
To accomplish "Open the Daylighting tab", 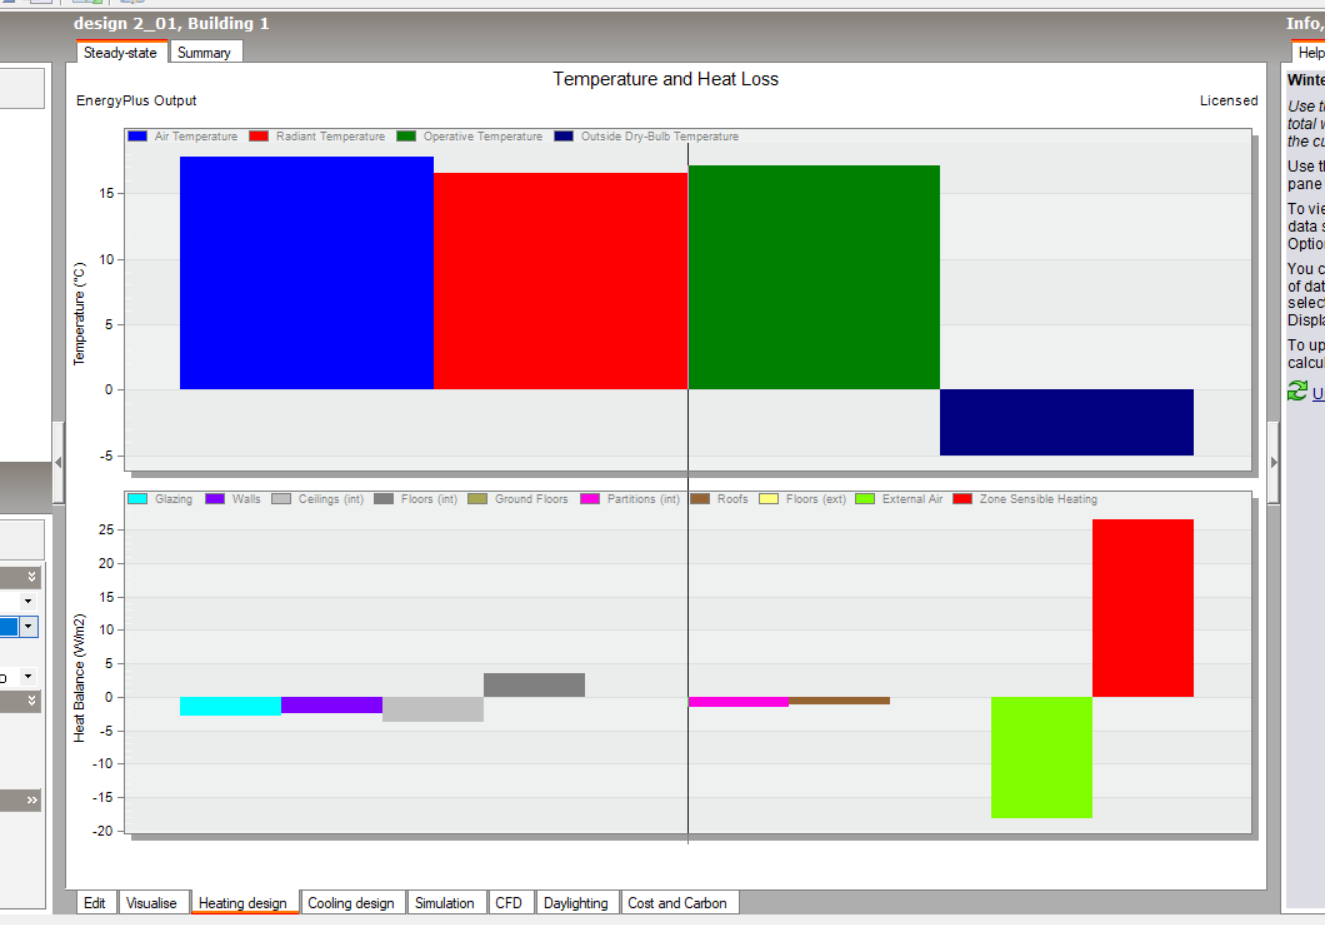I will pos(576,903).
